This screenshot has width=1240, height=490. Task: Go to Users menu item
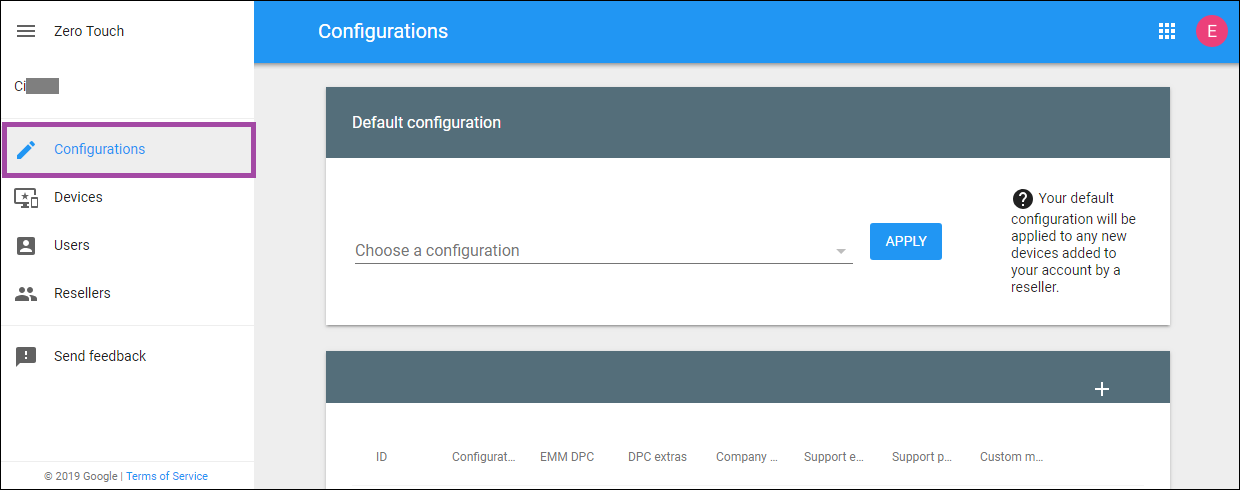pos(72,245)
